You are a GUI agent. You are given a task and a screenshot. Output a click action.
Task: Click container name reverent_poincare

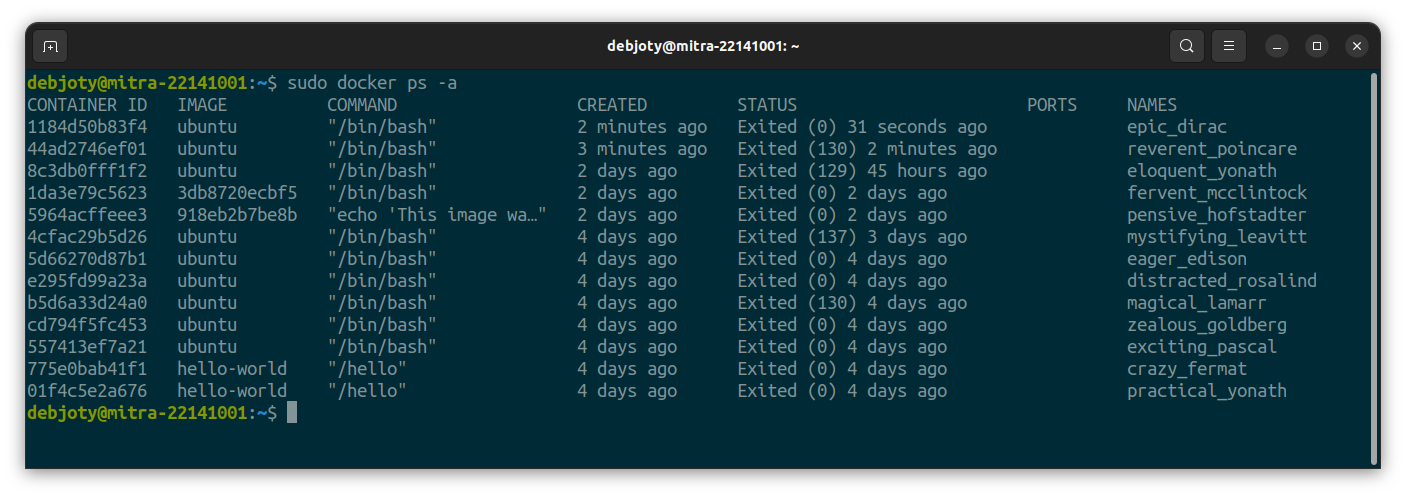tap(1212, 149)
